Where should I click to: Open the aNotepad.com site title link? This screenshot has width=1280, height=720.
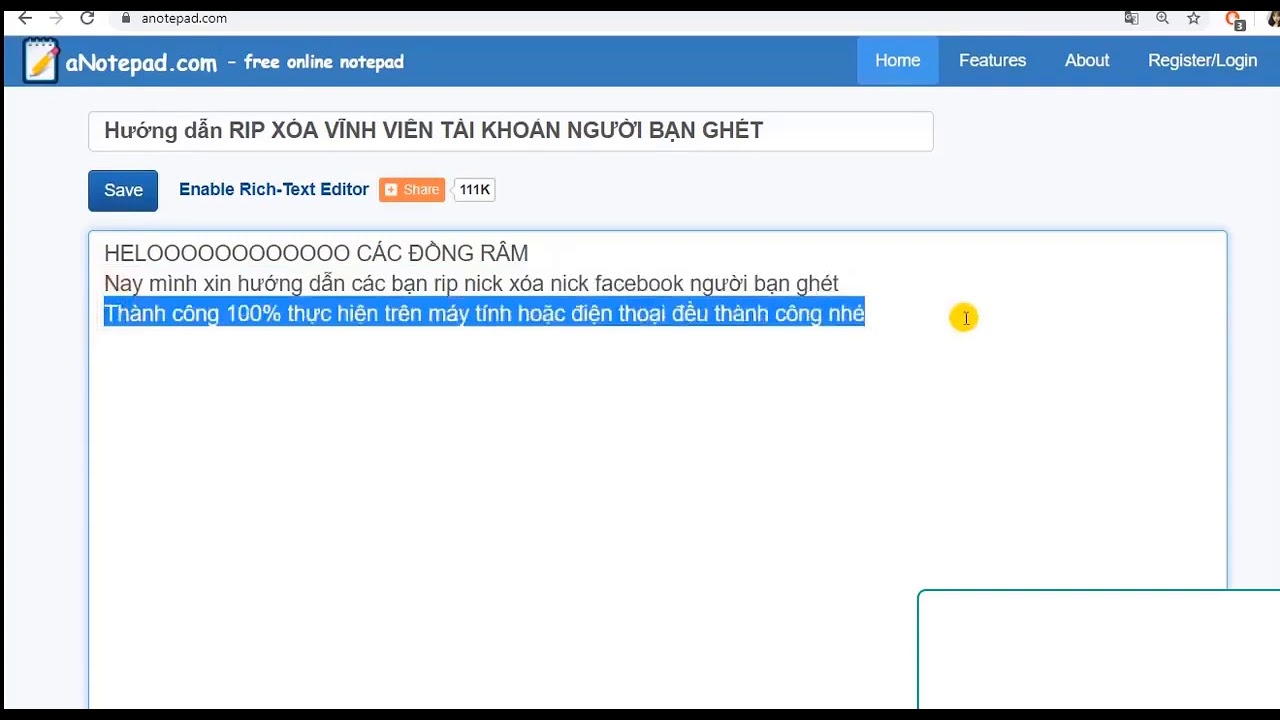click(141, 62)
